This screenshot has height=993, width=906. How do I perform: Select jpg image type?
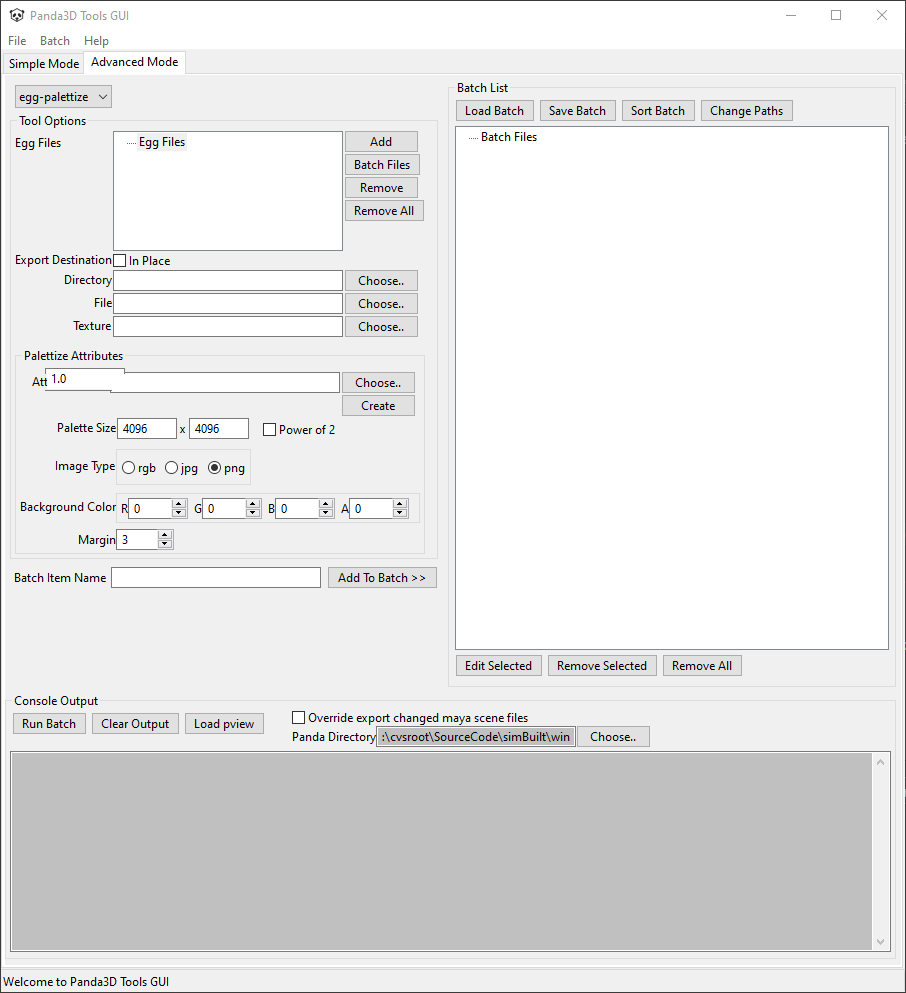pos(171,468)
